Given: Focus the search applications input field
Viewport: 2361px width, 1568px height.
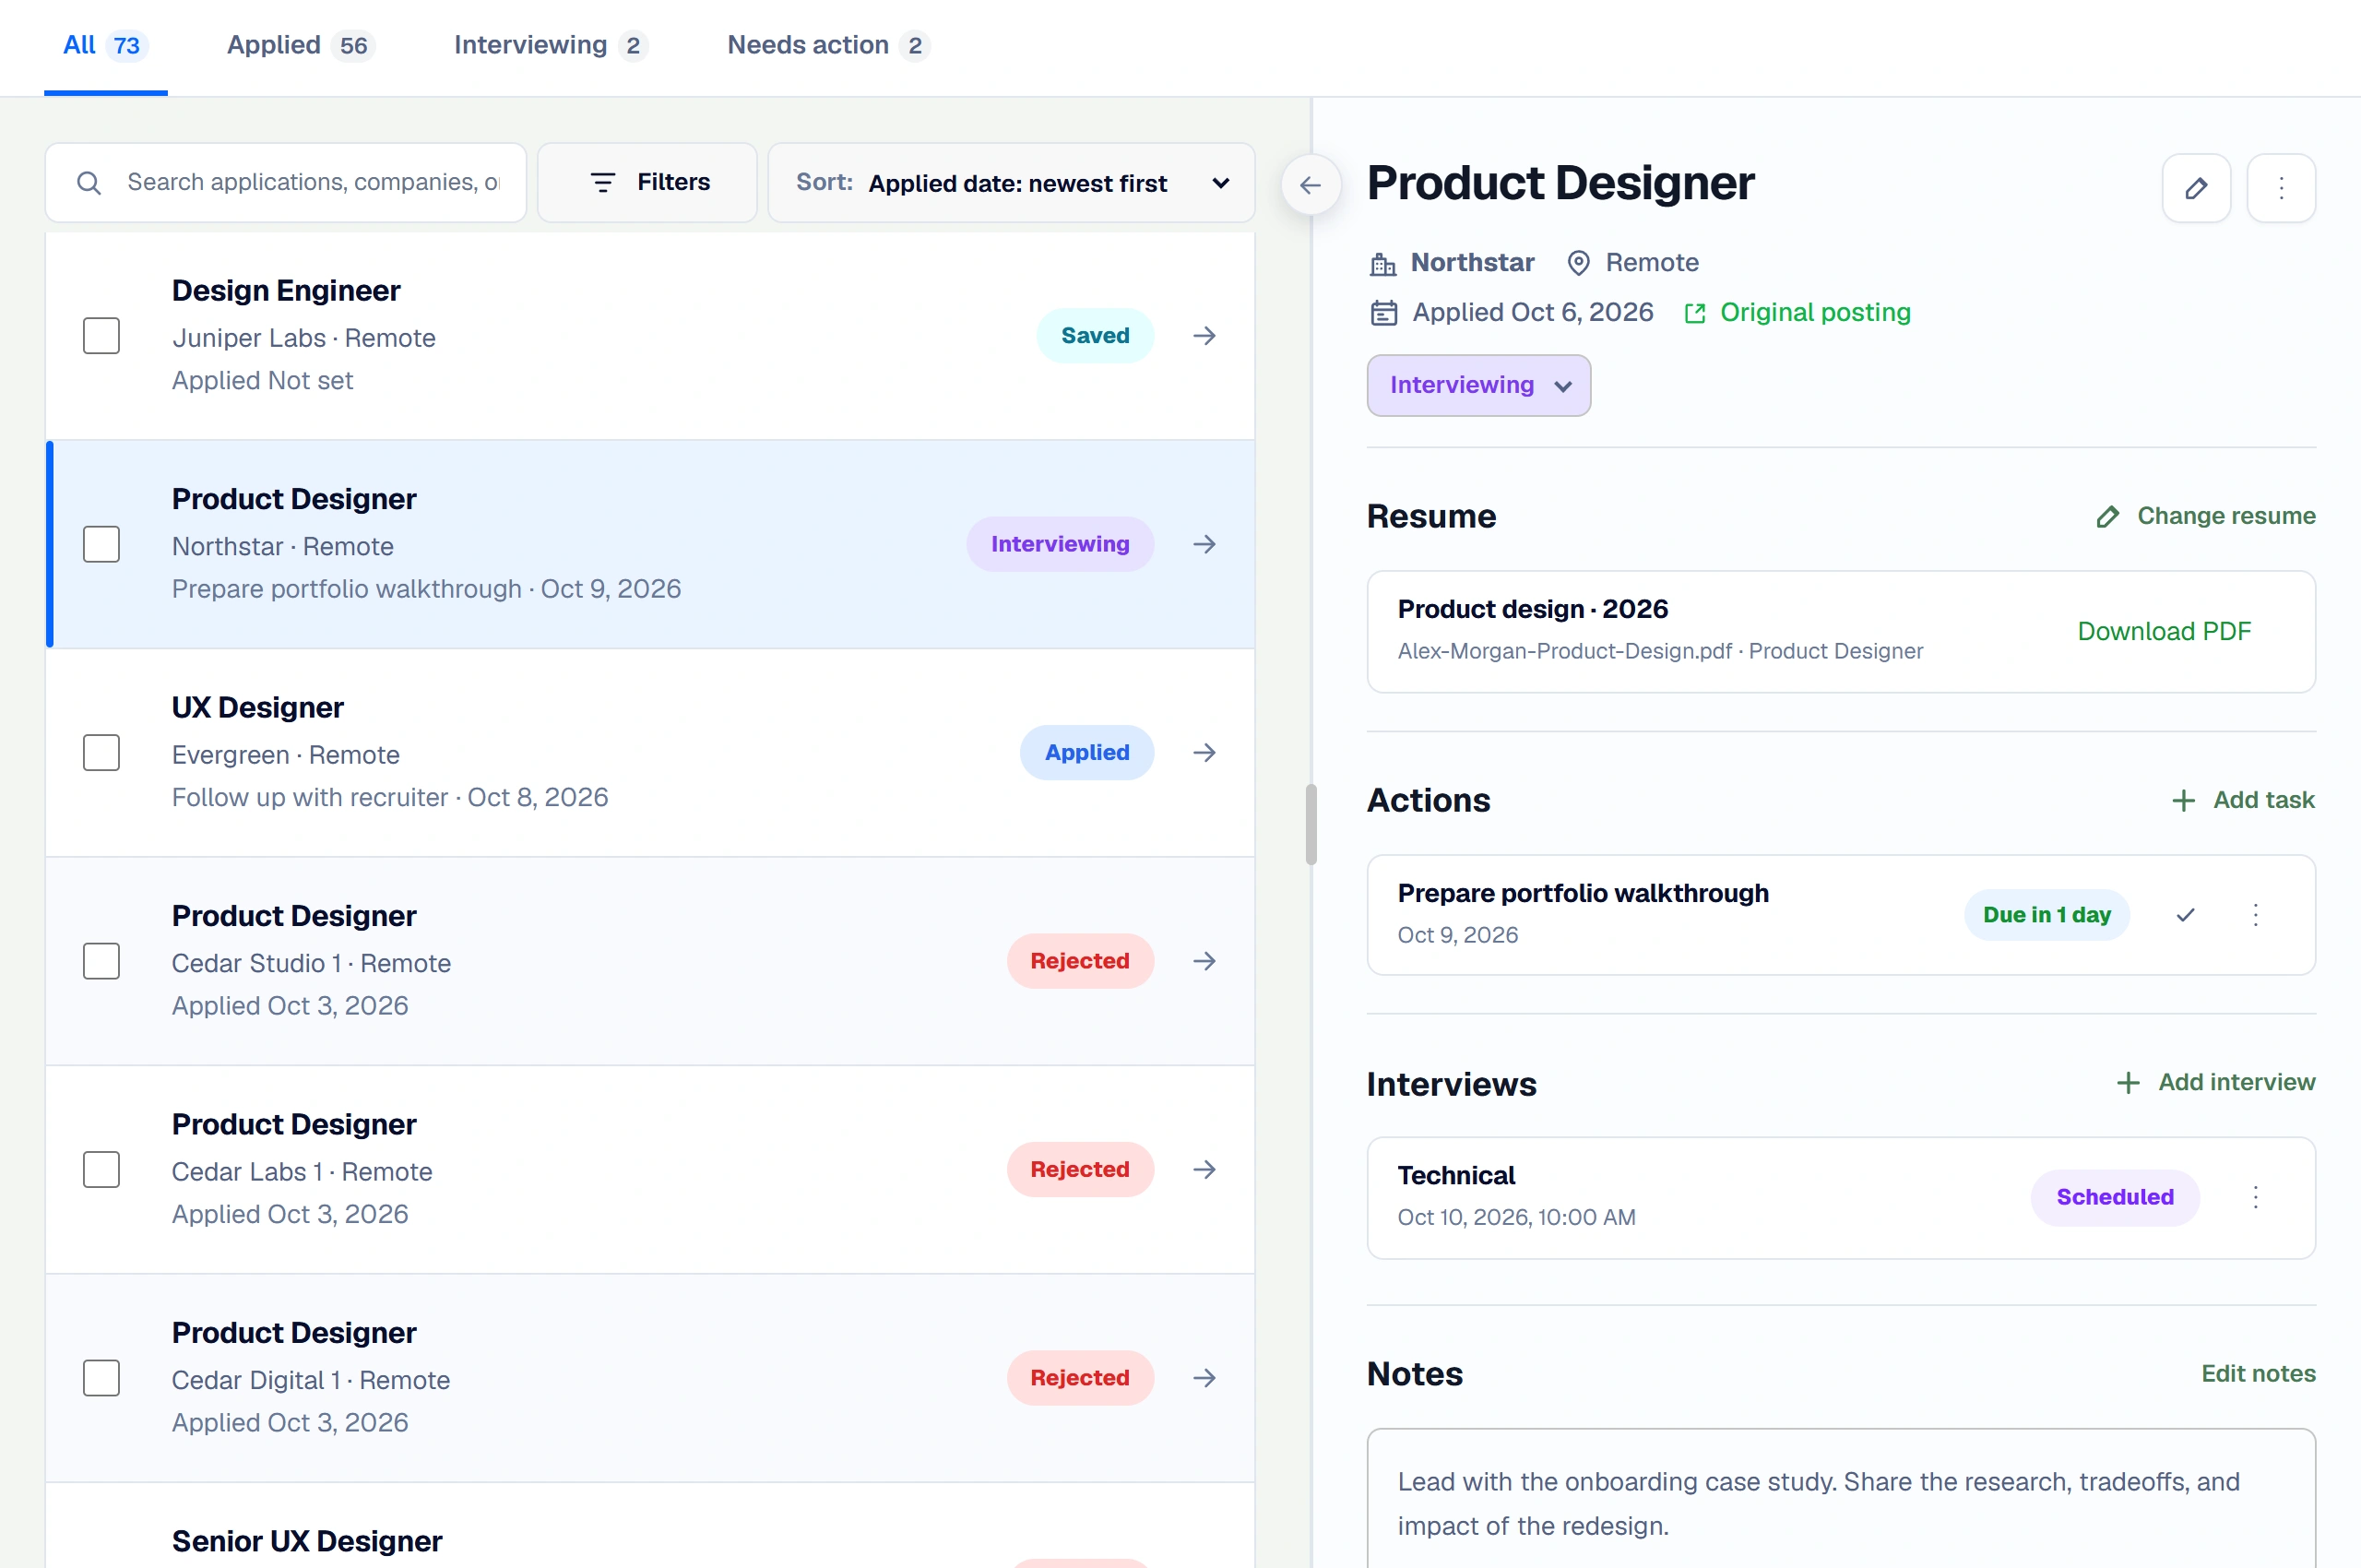Looking at the screenshot, I should click(x=286, y=183).
